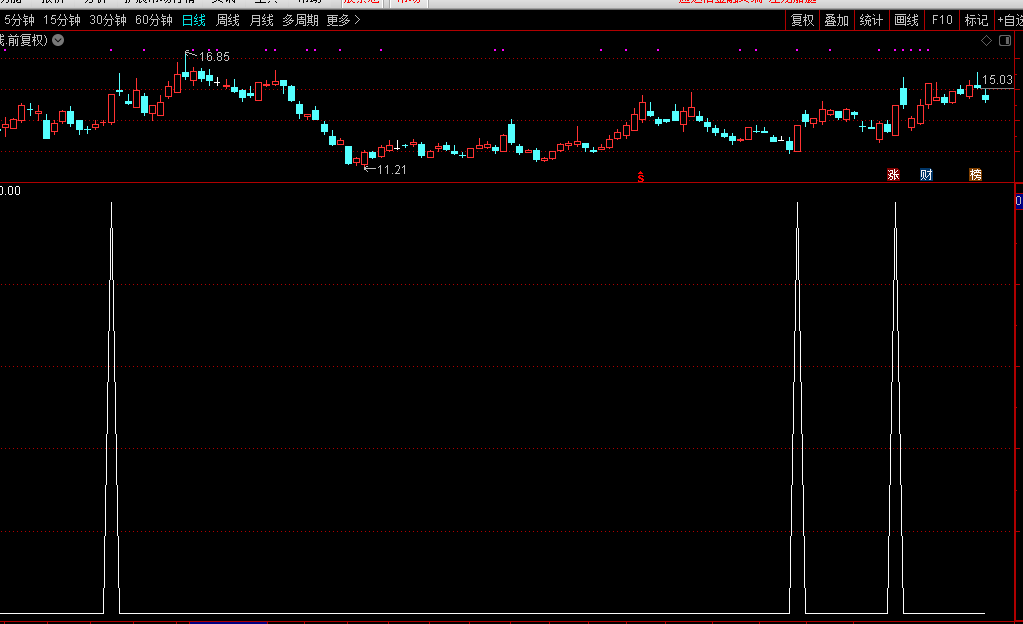This screenshot has height=624, width=1023.
Task: Open the 画线 drawing tools
Action: [x=906, y=20]
